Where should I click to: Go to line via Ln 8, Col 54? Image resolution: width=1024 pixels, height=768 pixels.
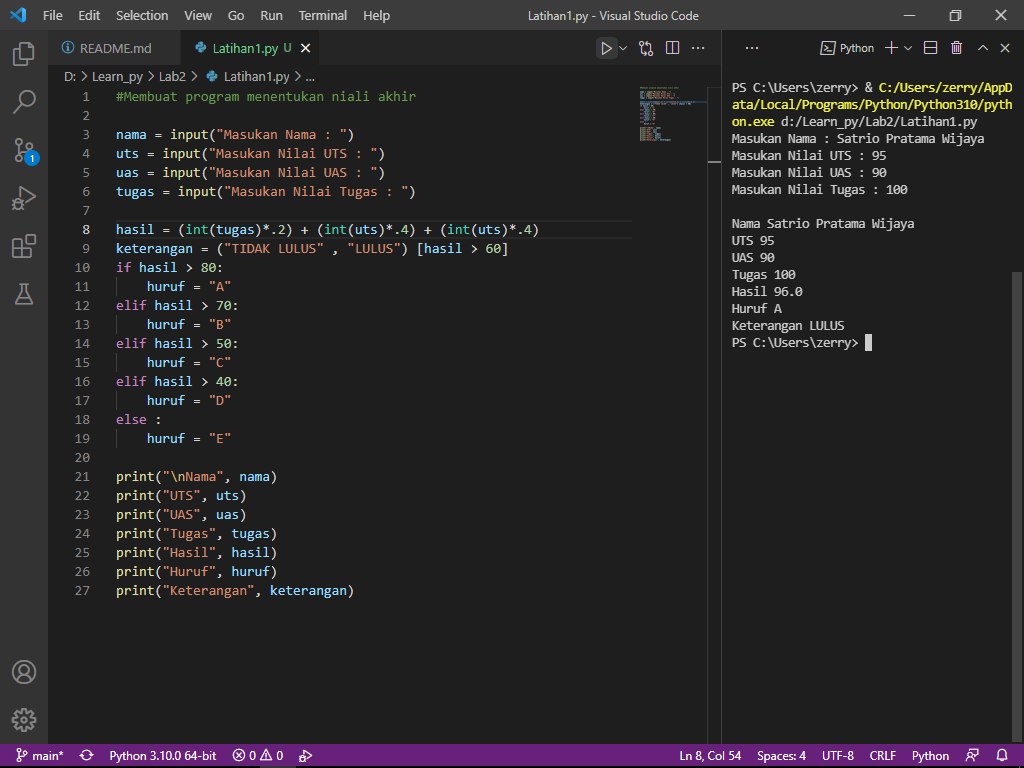(710, 756)
